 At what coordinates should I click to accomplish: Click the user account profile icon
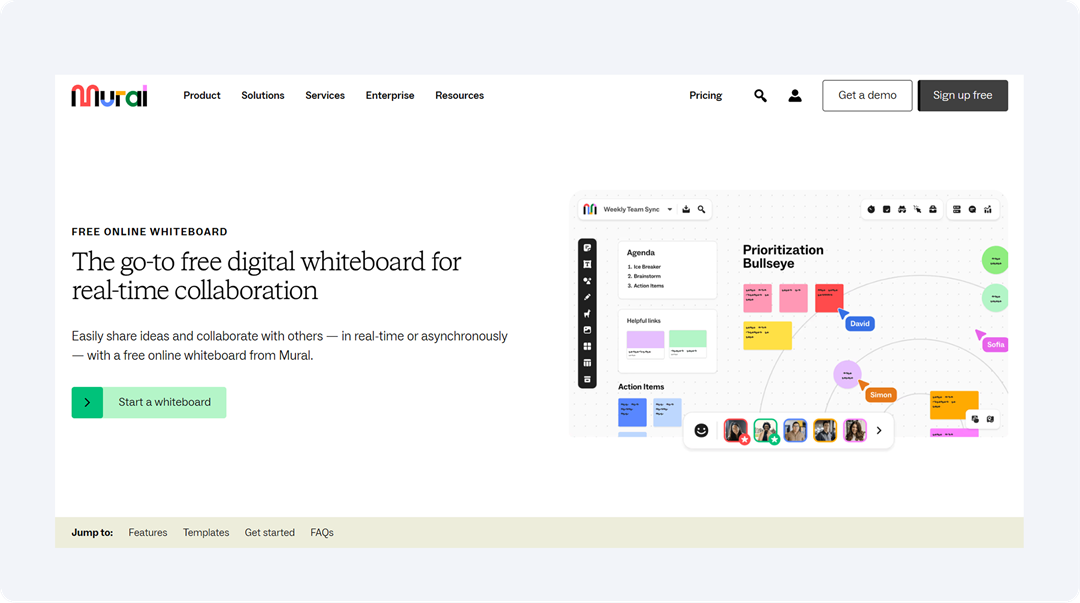[x=795, y=96]
